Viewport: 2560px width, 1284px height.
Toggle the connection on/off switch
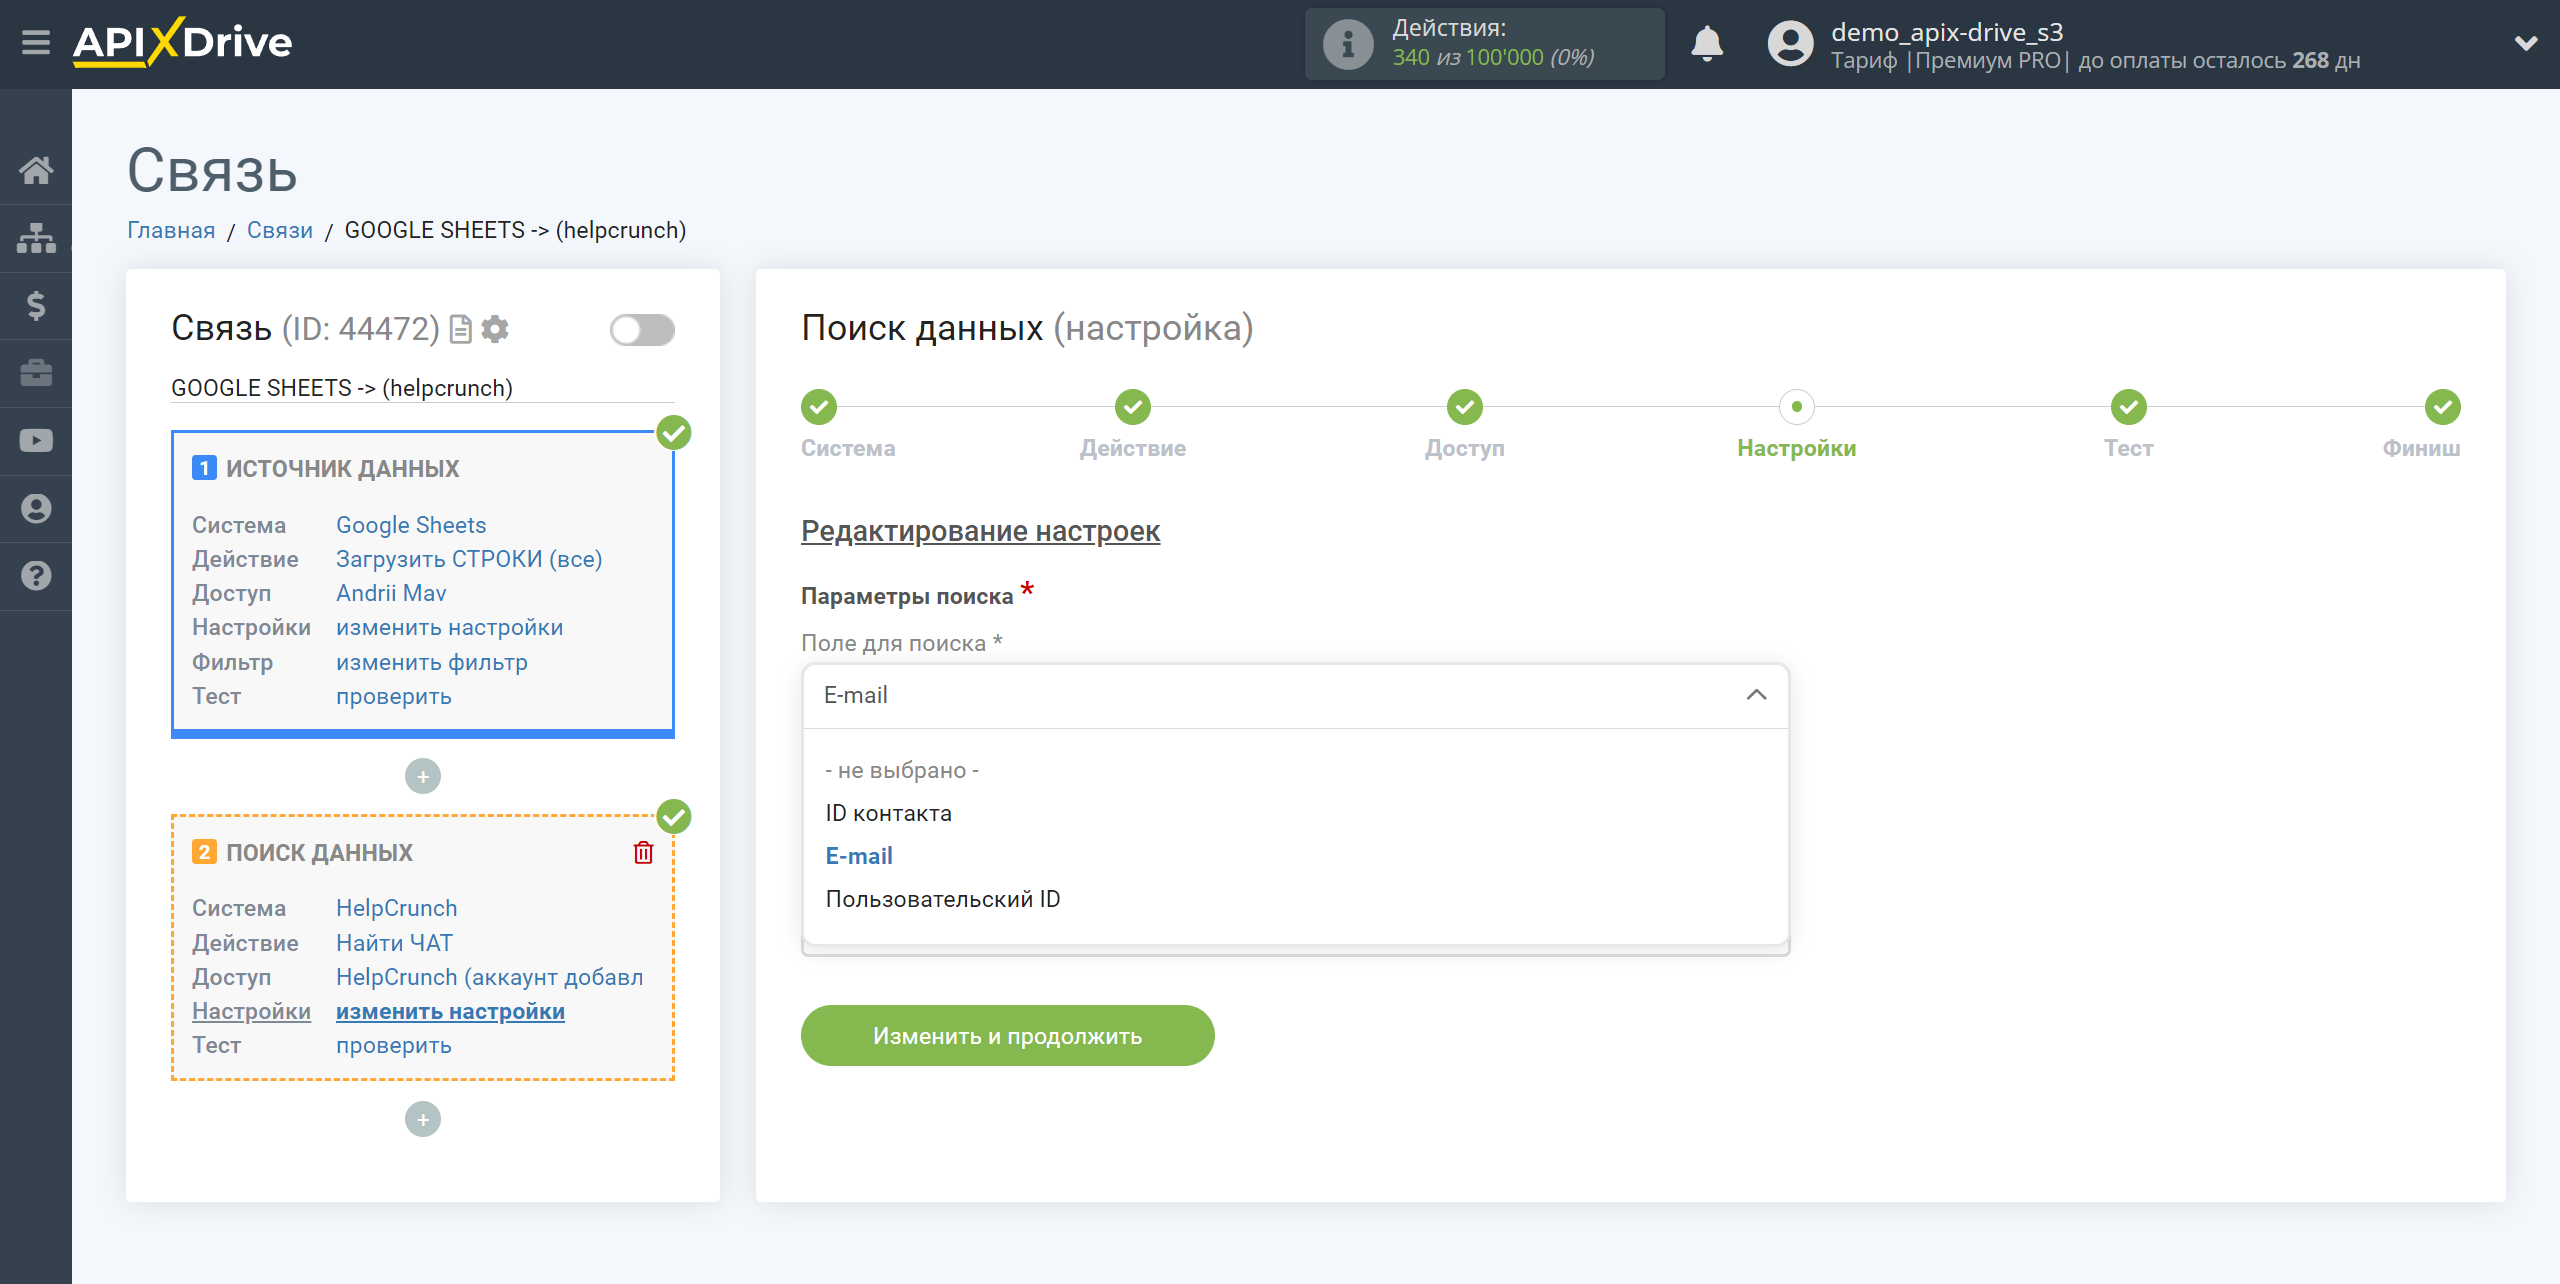[x=642, y=330]
